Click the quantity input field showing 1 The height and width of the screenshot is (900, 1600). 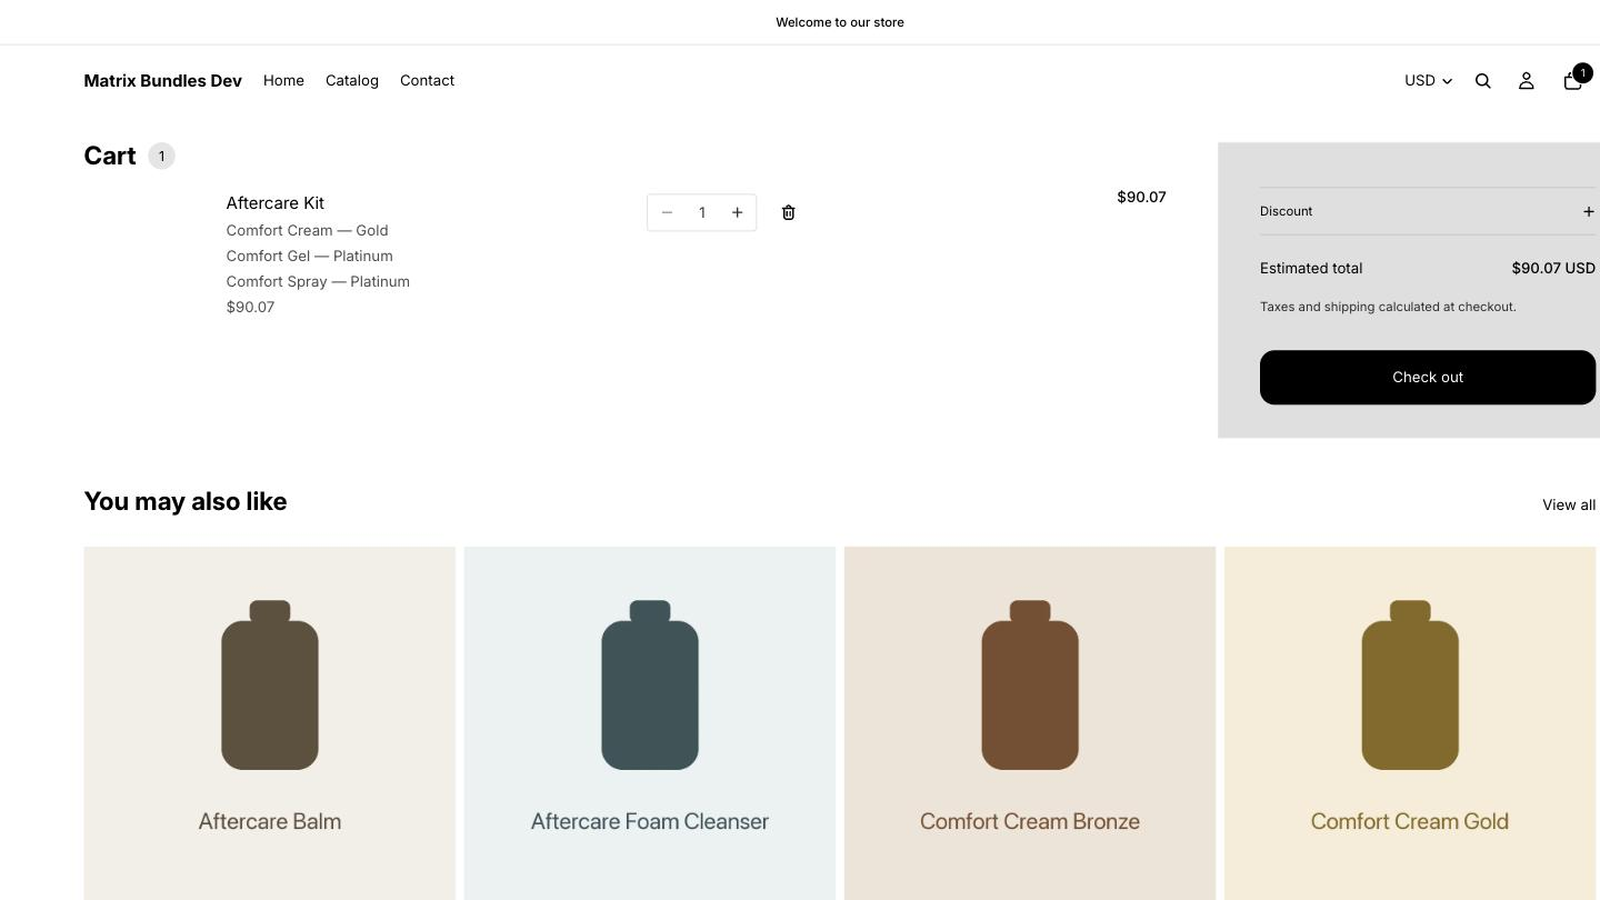pos(702,212)
